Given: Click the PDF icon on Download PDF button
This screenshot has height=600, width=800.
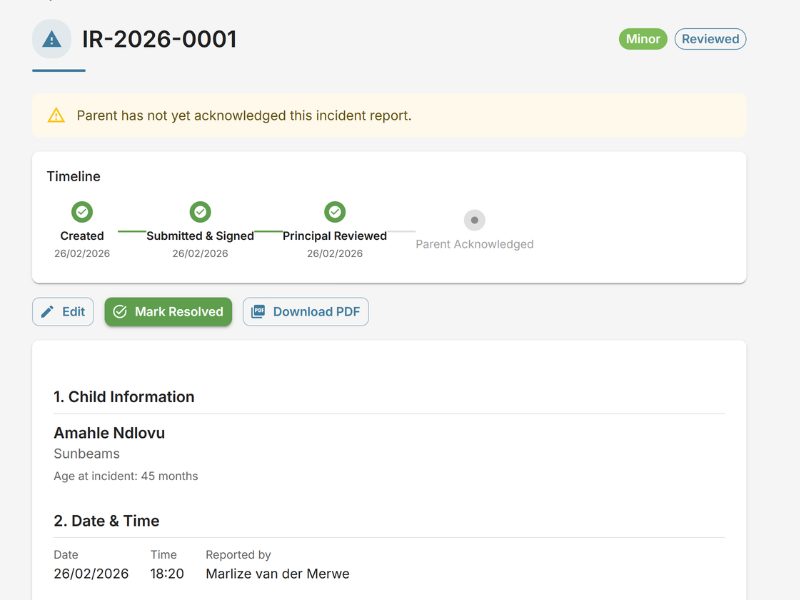Looking at the screenshot, I should (x=260, y=311).
